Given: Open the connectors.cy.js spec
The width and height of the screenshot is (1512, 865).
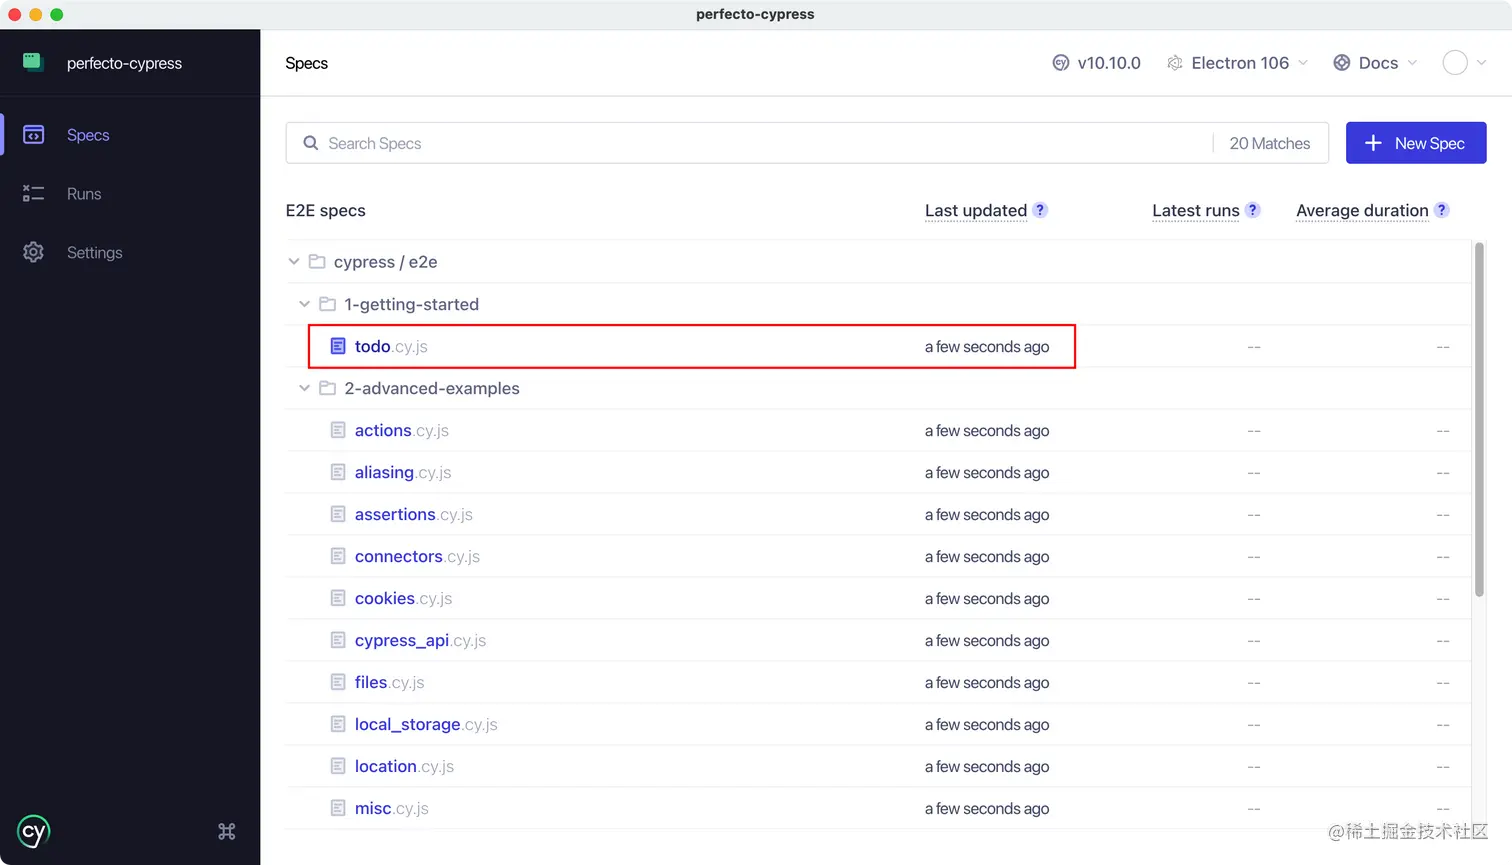Looking at the screenshot, I should pos(417,556).
